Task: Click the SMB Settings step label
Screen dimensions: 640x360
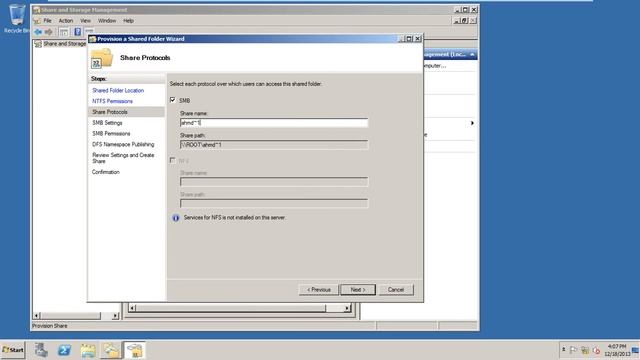Action: [x=107, y=123]
